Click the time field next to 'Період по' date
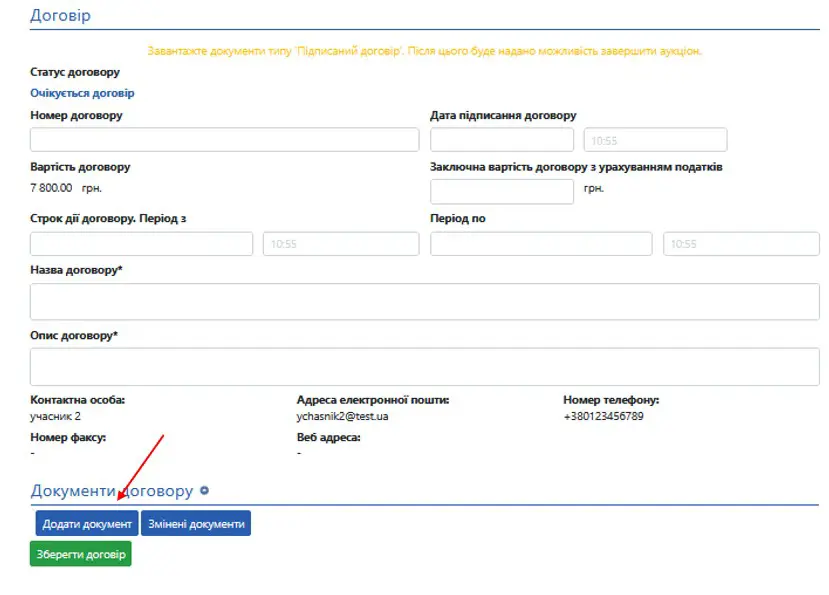This screenshot has width=829, height=595. [741, 244]
